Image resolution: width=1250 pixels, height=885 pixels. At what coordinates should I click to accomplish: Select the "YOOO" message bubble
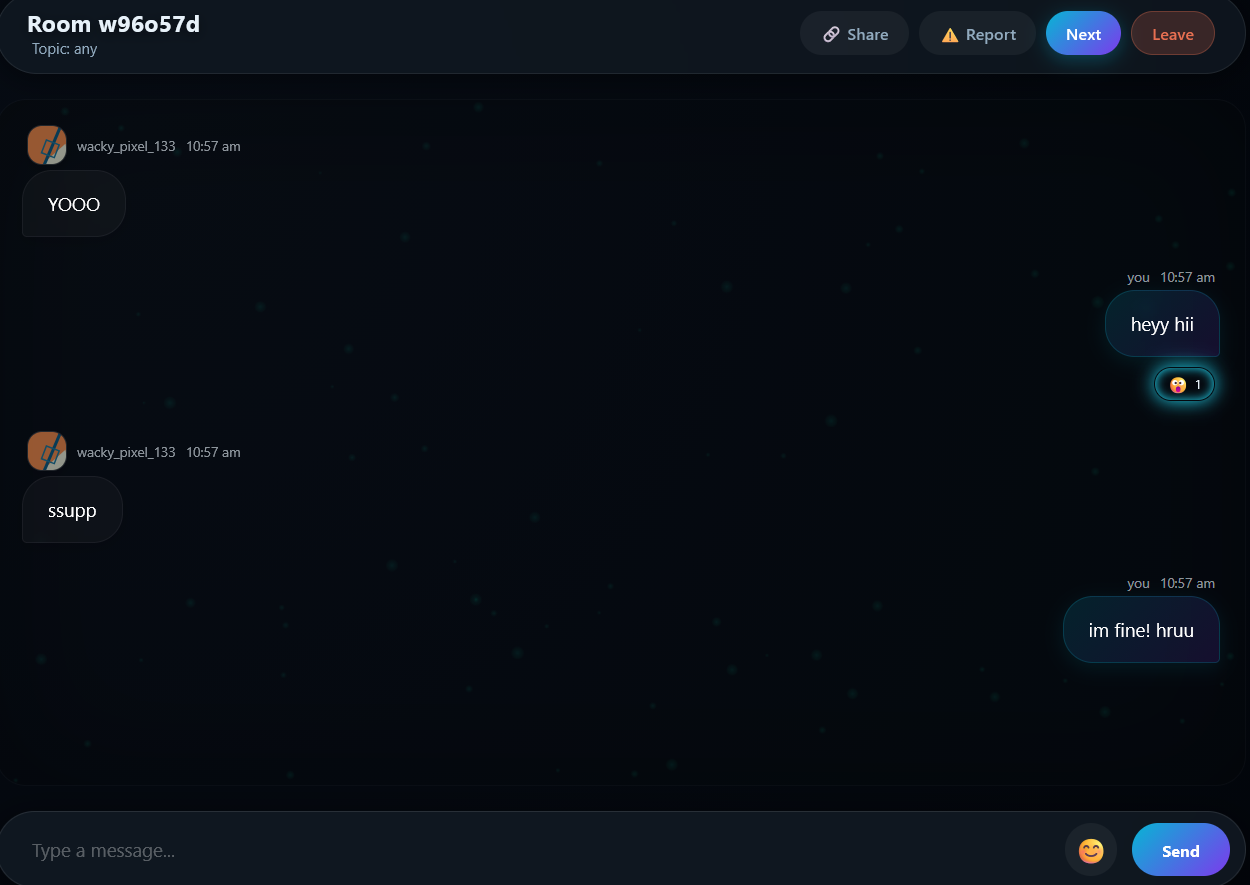72,204
